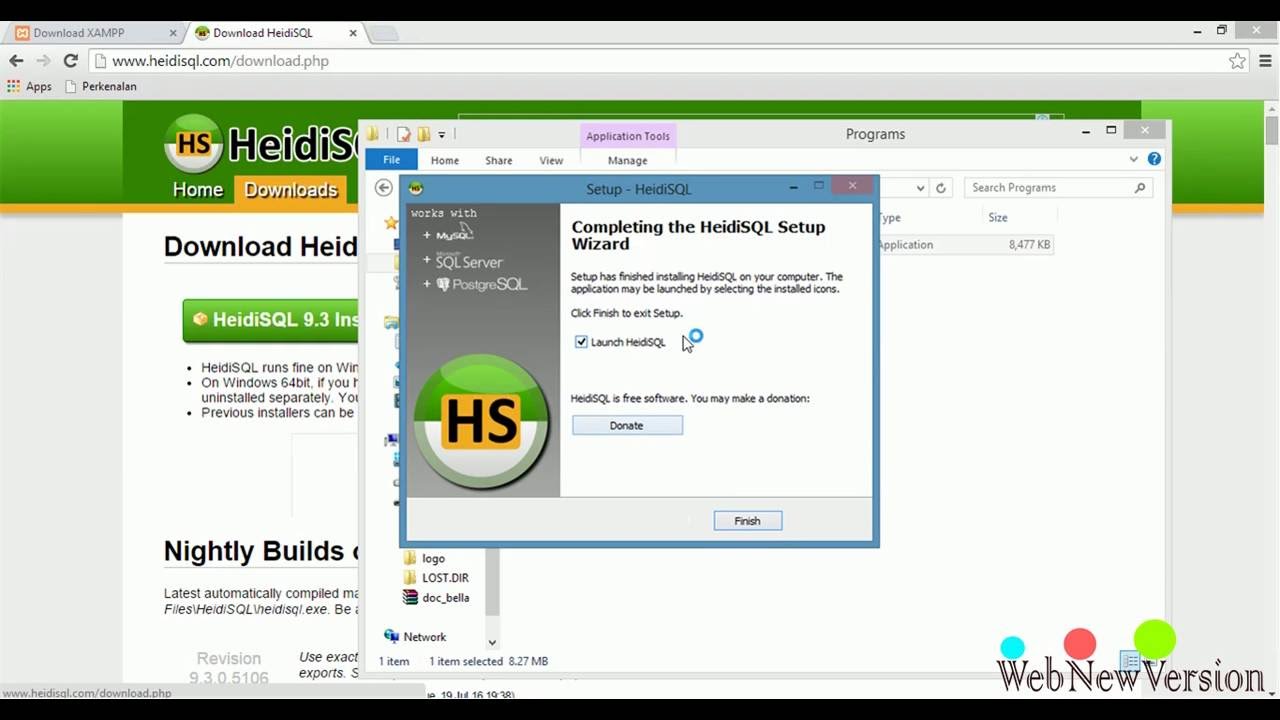Click the Finish button in the setup wizard
Image resolution: width=1280 pixels, height=720 pixels.
(x=747, y=521)
